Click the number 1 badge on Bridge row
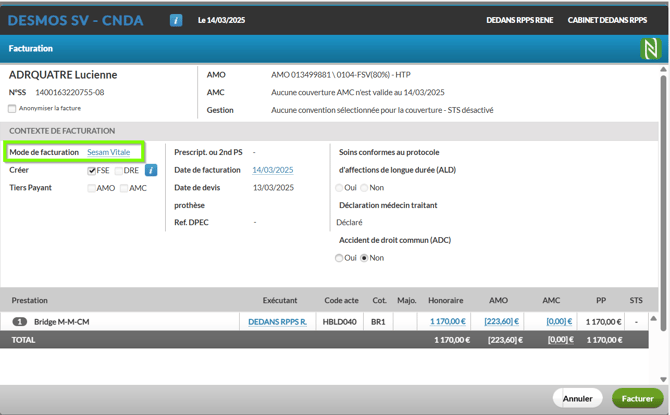The image size is (670, 415). [19, 322]
